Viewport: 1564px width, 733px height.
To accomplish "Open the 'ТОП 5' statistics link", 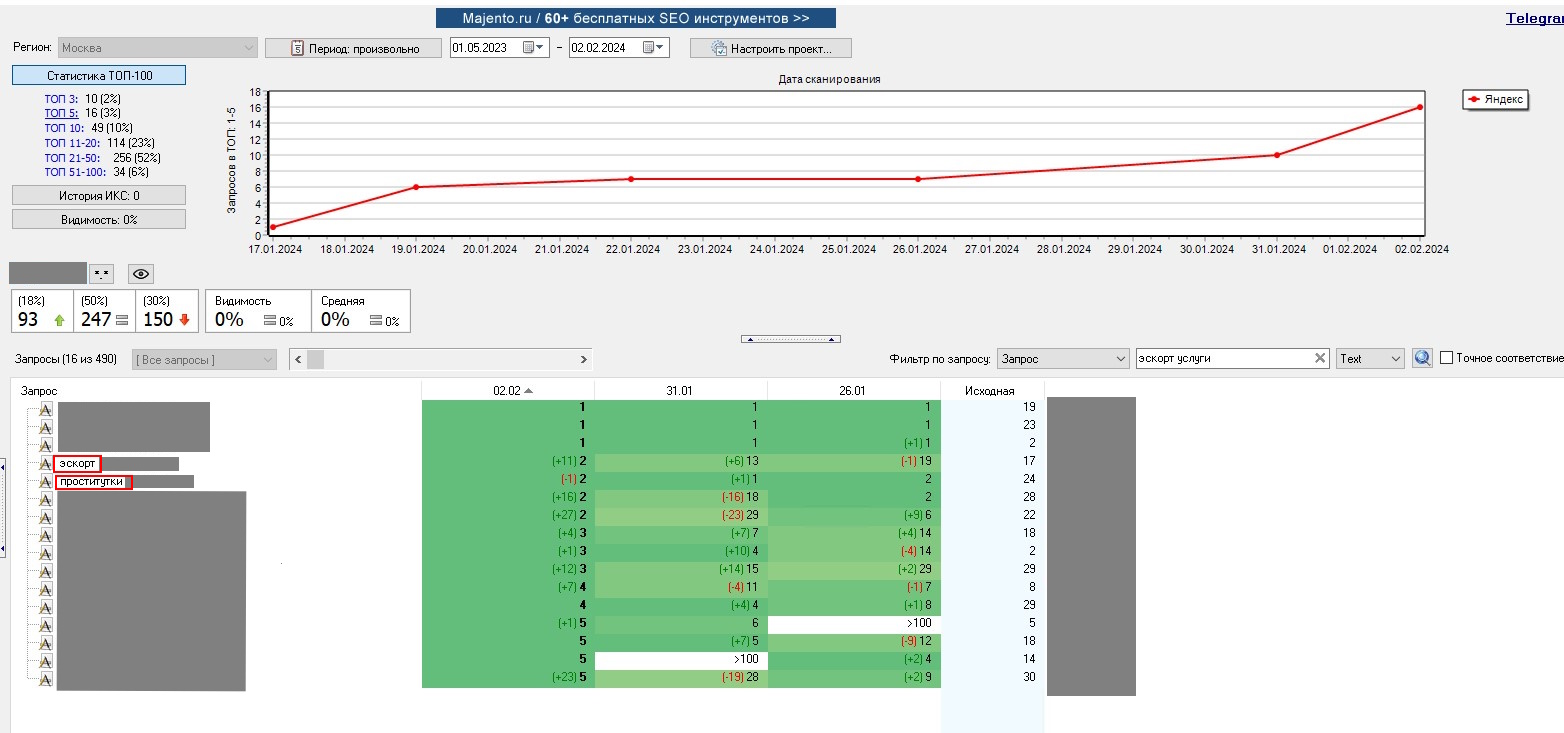I will click(x=59, y=114).
